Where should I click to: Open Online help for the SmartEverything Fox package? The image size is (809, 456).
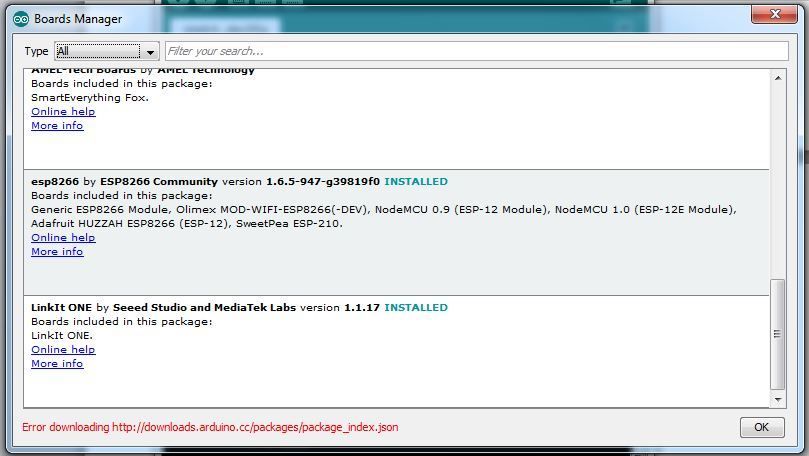point(63,111)
